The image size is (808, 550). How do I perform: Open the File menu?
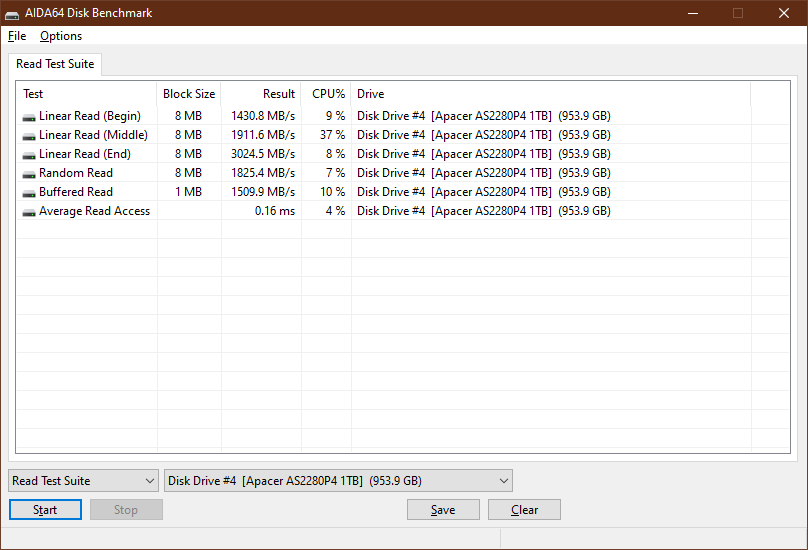(17, 36)
